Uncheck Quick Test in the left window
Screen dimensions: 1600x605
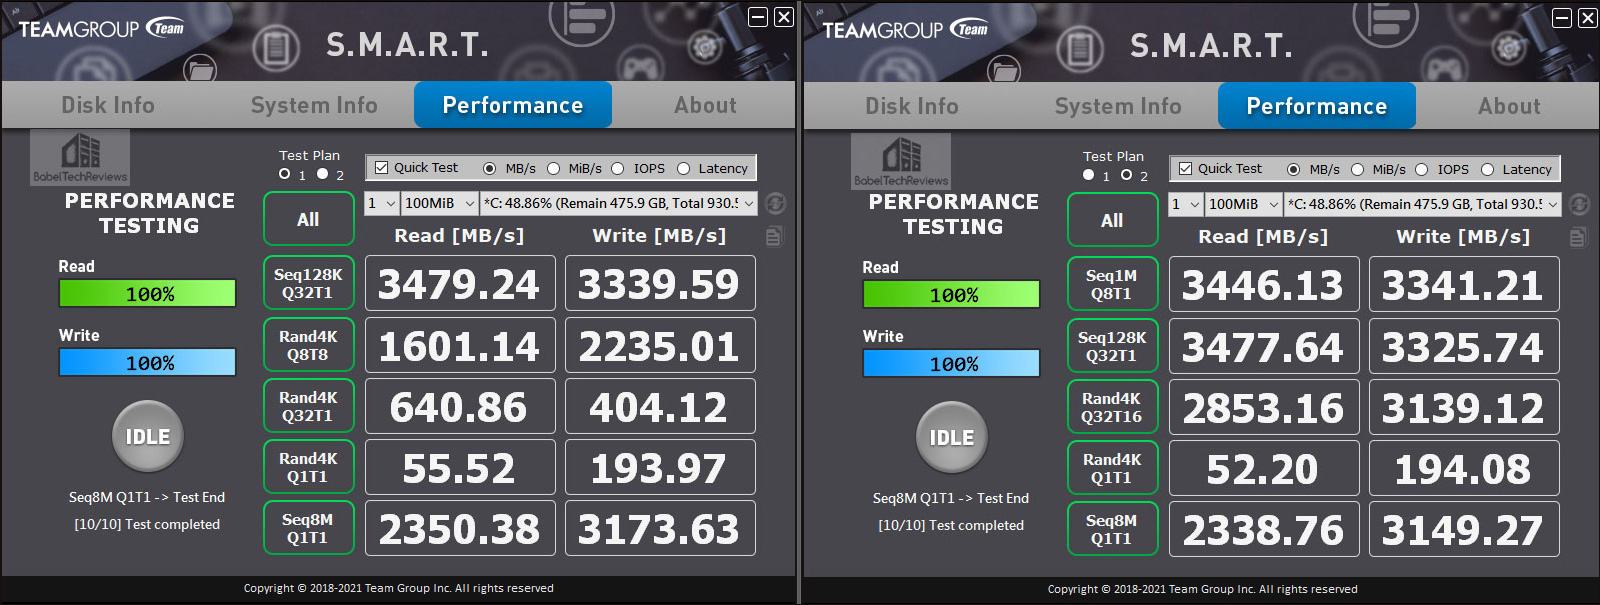(x=381, y=168)
